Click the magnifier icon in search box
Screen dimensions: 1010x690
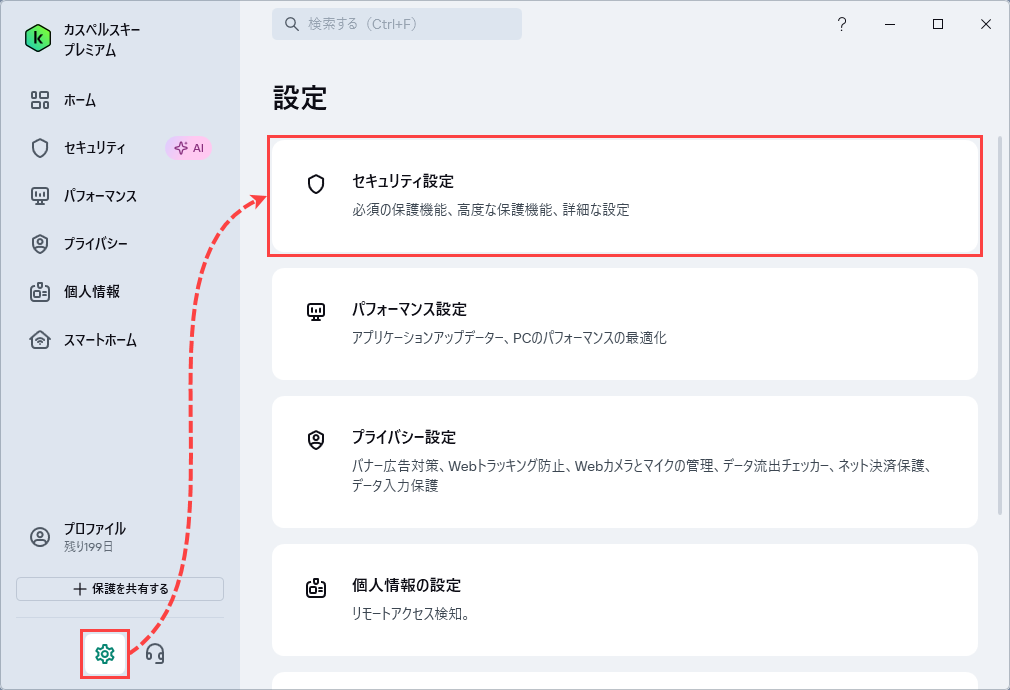[x=292, y=24]
